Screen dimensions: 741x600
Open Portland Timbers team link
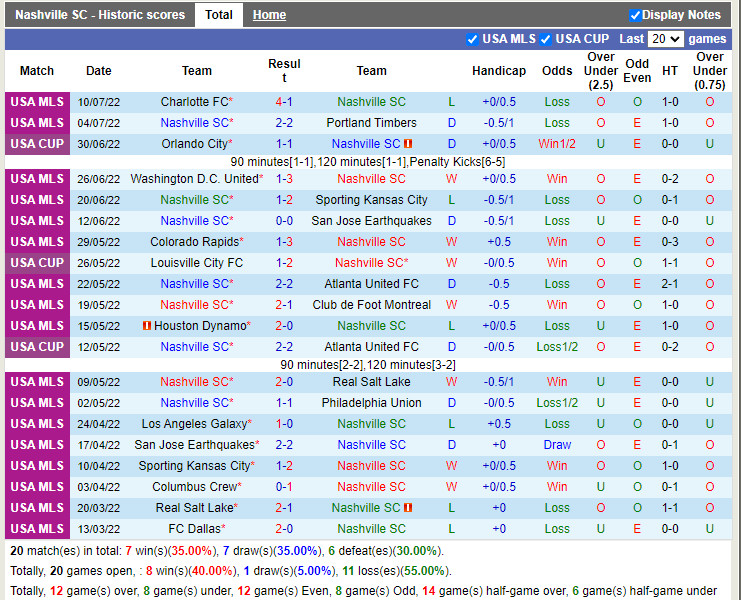tap(371, 123)
